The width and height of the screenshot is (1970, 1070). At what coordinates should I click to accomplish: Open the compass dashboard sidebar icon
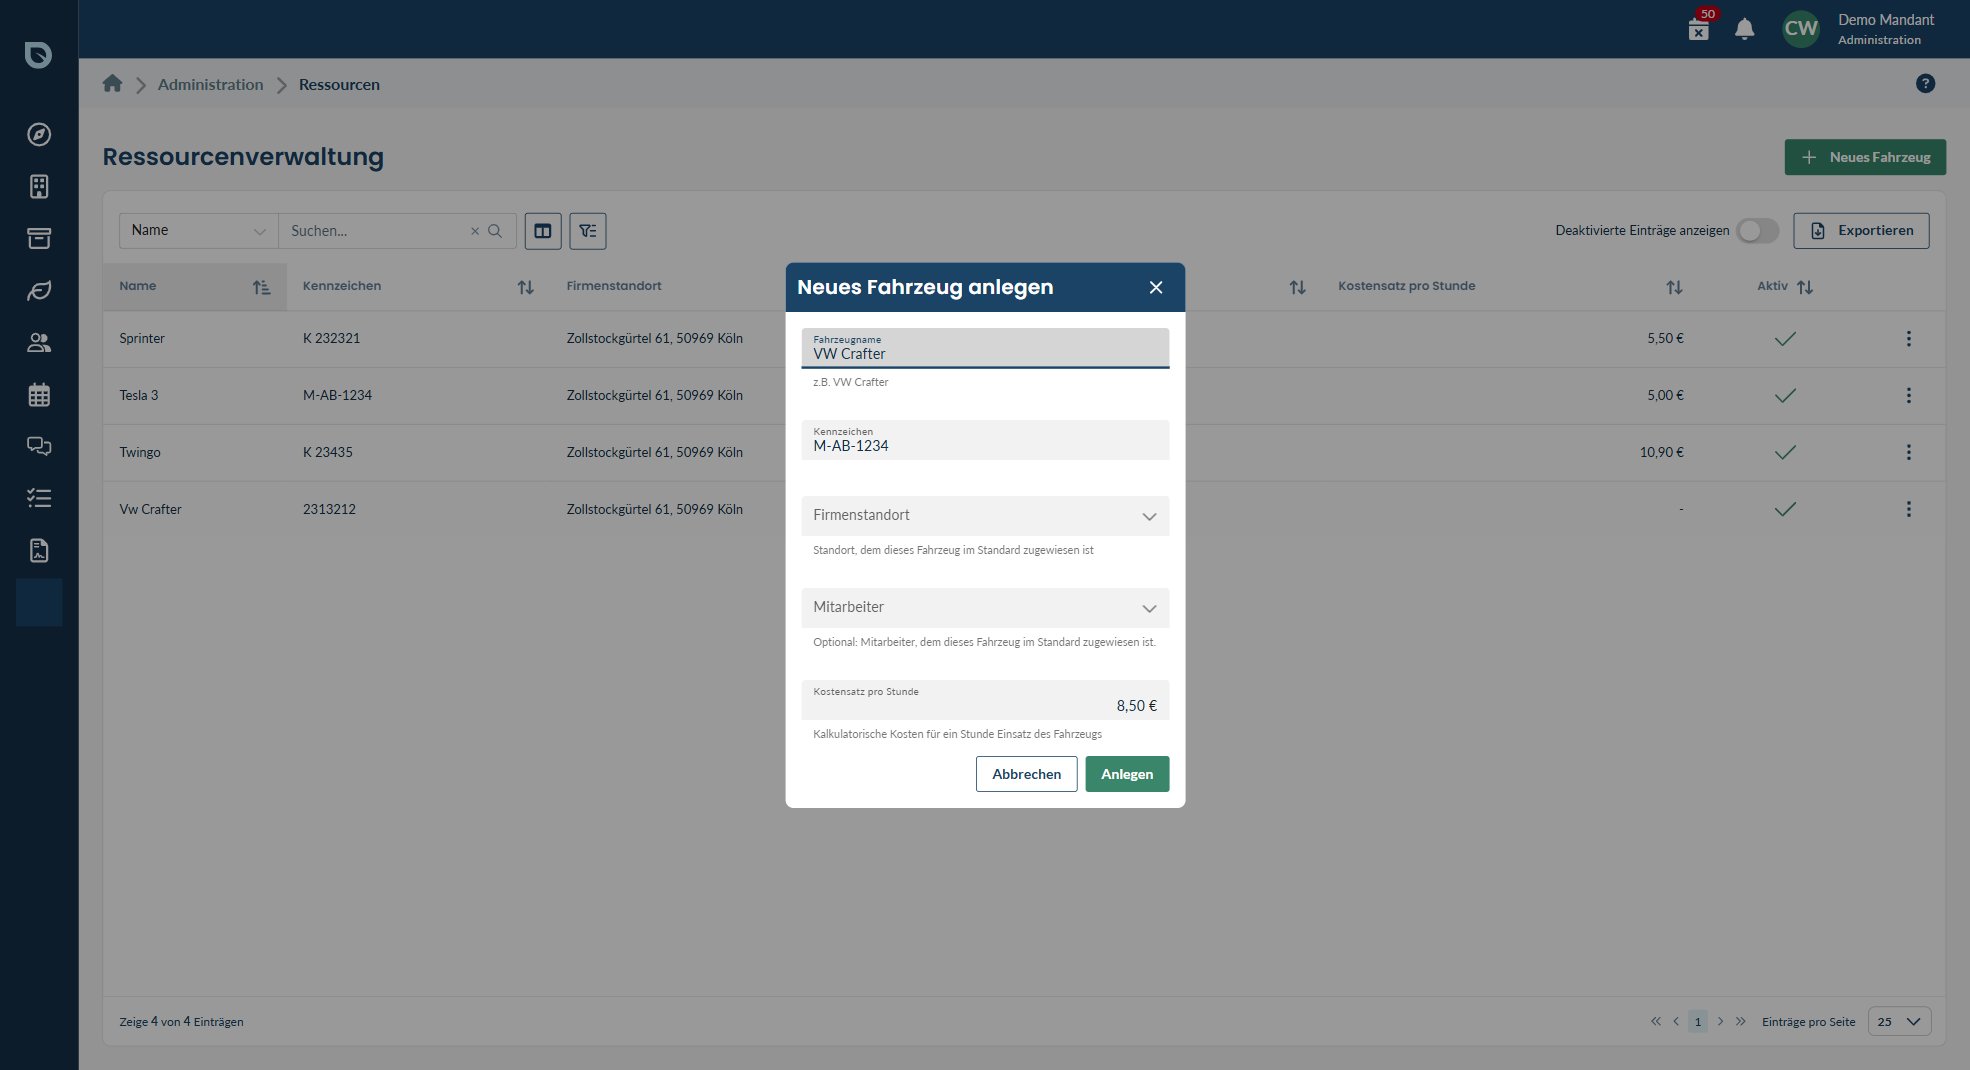click(x=39, y=134)
